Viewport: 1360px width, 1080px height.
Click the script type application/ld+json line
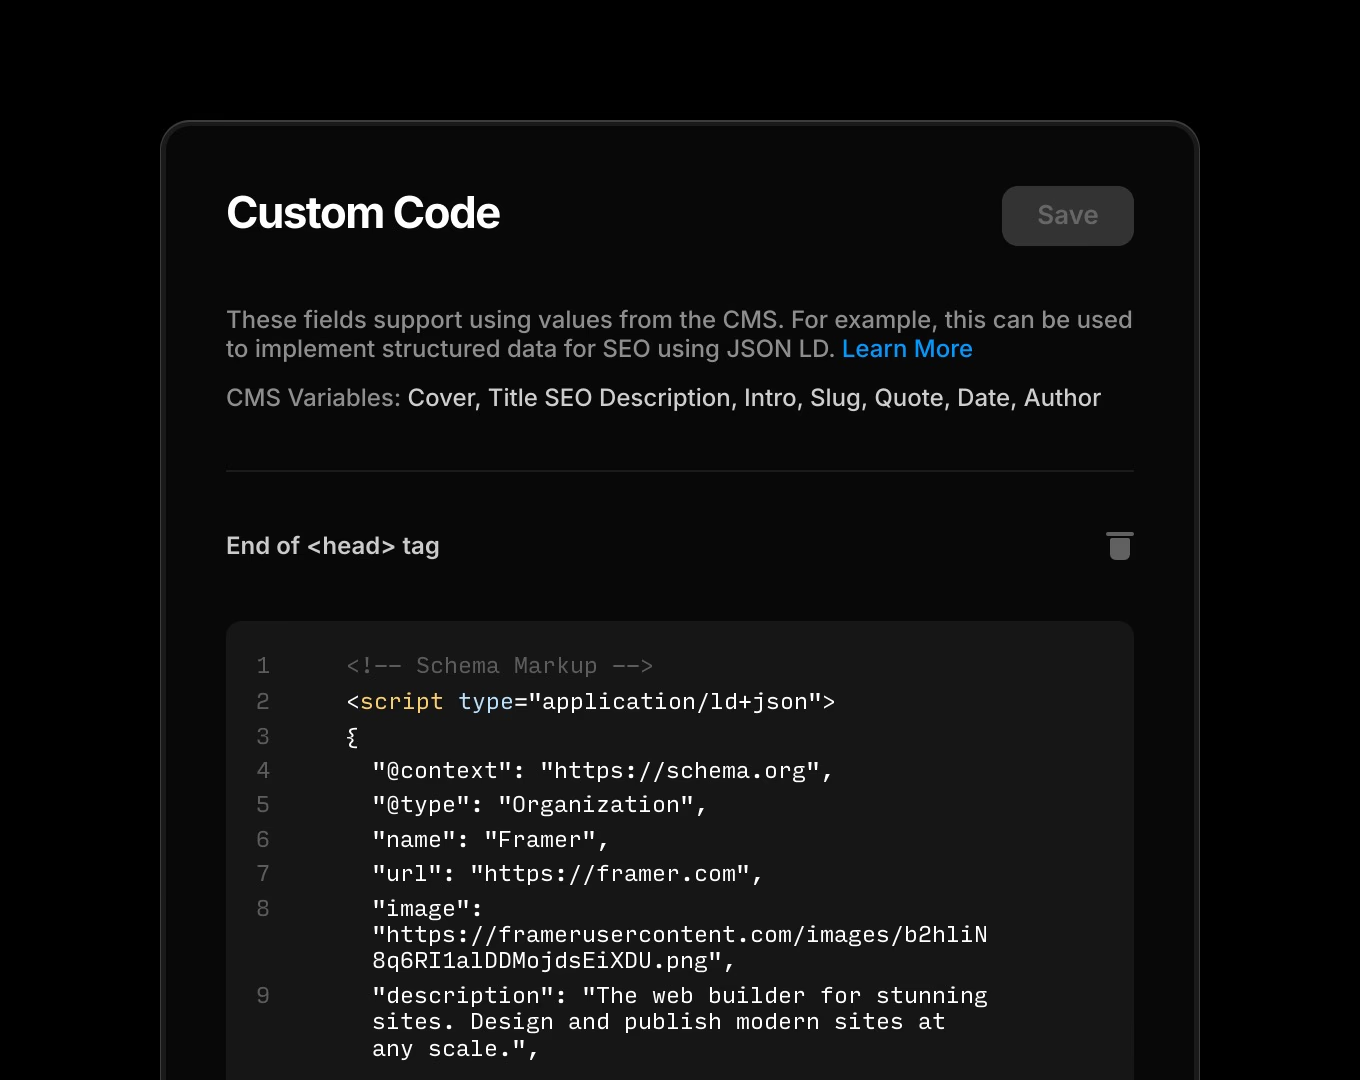point(591,702)
